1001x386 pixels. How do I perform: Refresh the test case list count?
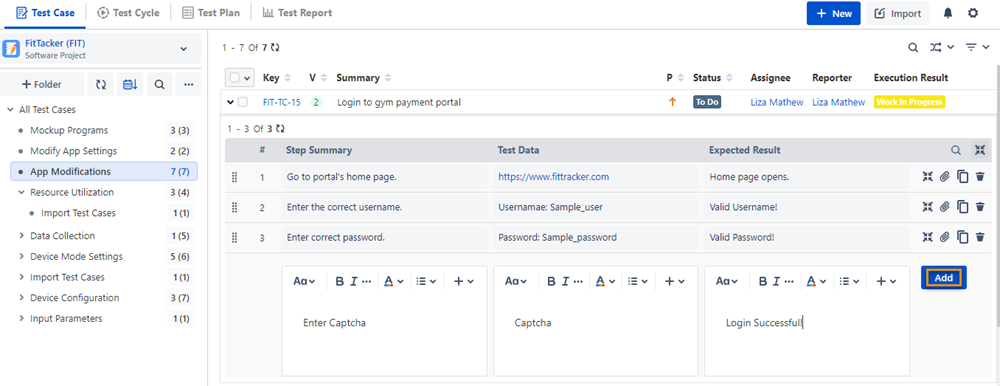[x=275, y=47]
